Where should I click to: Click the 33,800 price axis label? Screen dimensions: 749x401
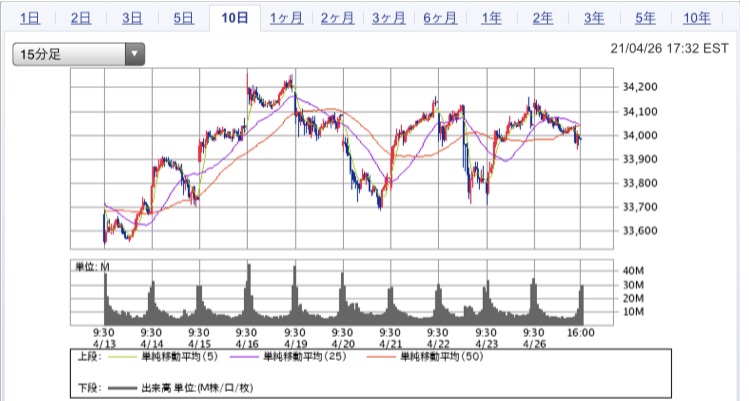pyautogui.click(x=640, y=183)
